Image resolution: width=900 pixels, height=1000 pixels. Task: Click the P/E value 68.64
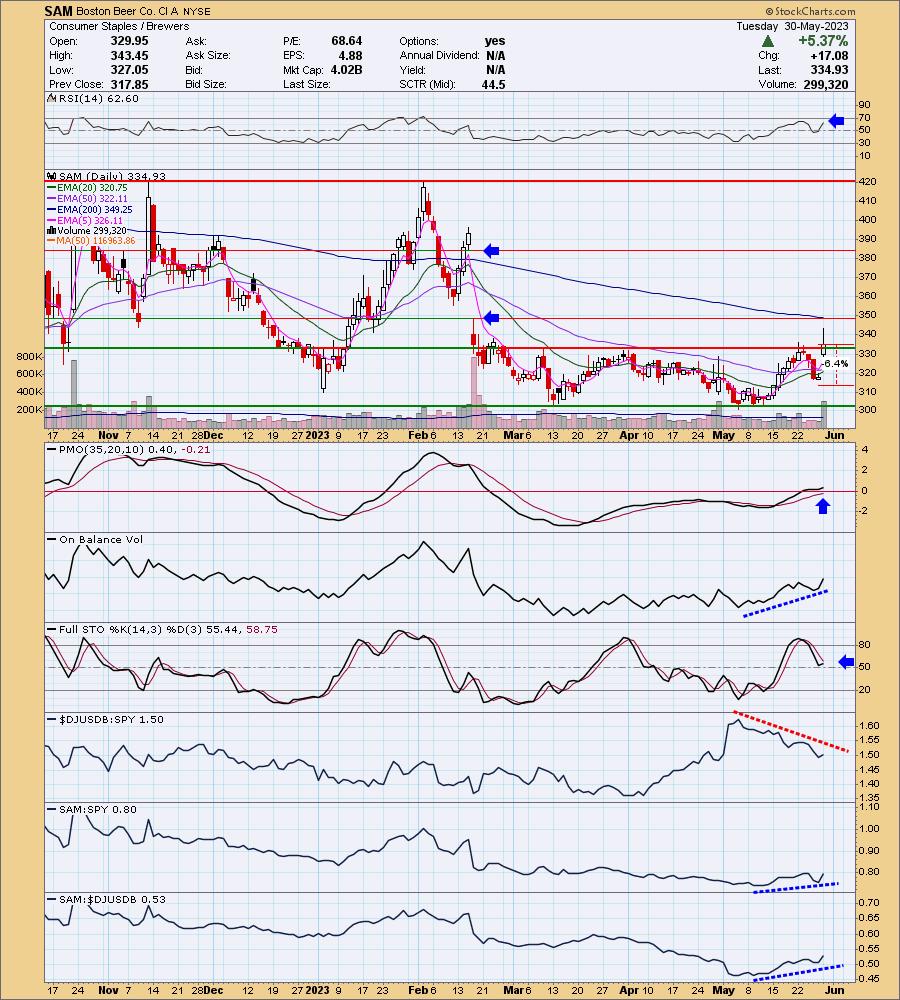[x=346, y=41]
